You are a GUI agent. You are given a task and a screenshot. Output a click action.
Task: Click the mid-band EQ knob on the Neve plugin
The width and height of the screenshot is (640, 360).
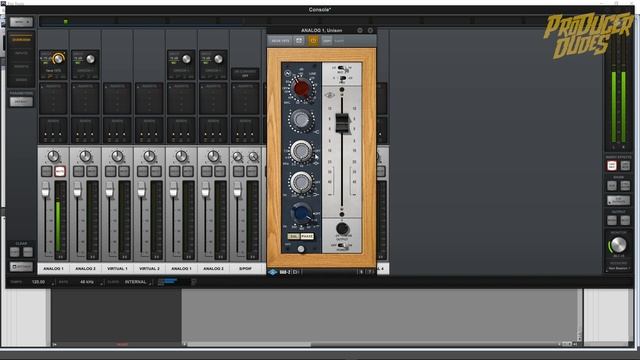301,151
